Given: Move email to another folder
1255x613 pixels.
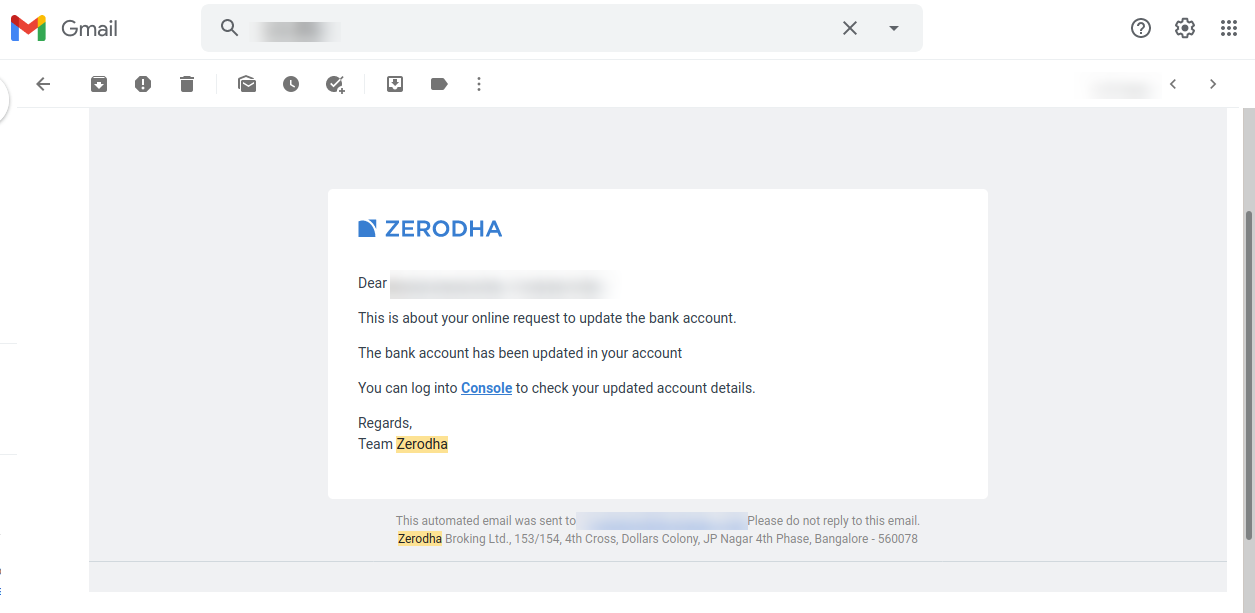Looking at the screenshot, I should 395,84.
